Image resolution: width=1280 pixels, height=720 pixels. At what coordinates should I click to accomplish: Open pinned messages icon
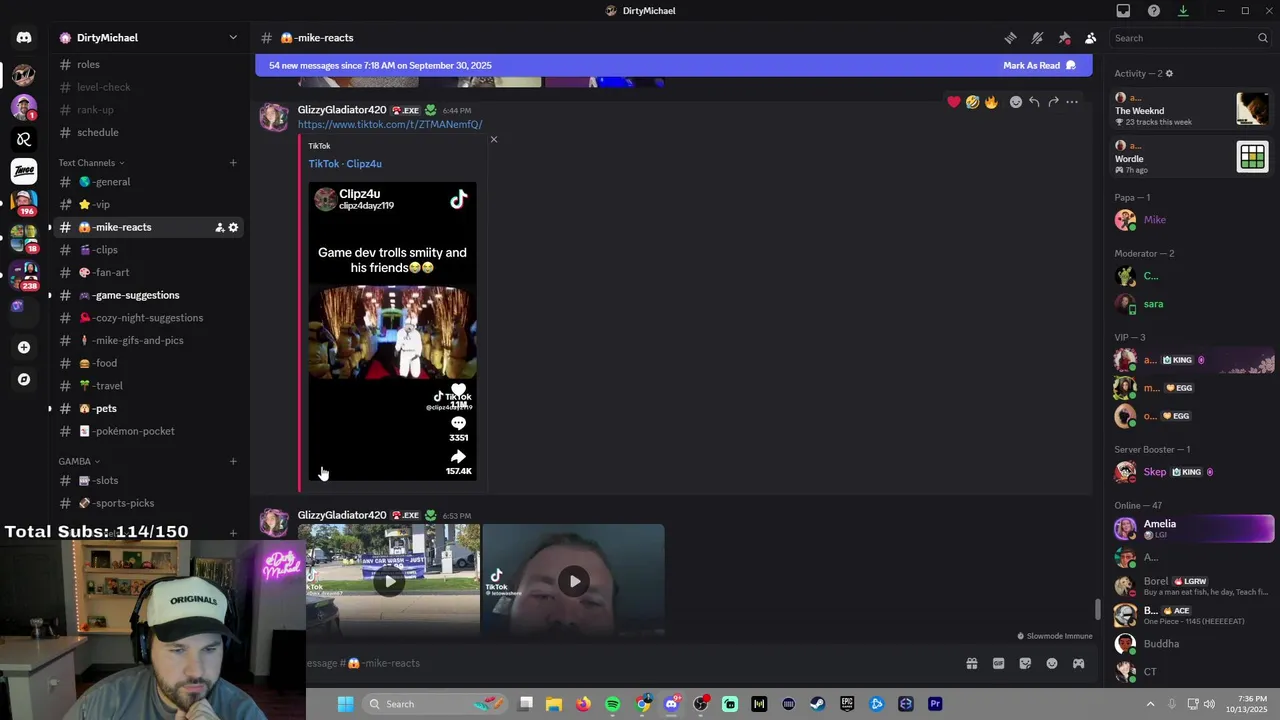coord(1064,38)
